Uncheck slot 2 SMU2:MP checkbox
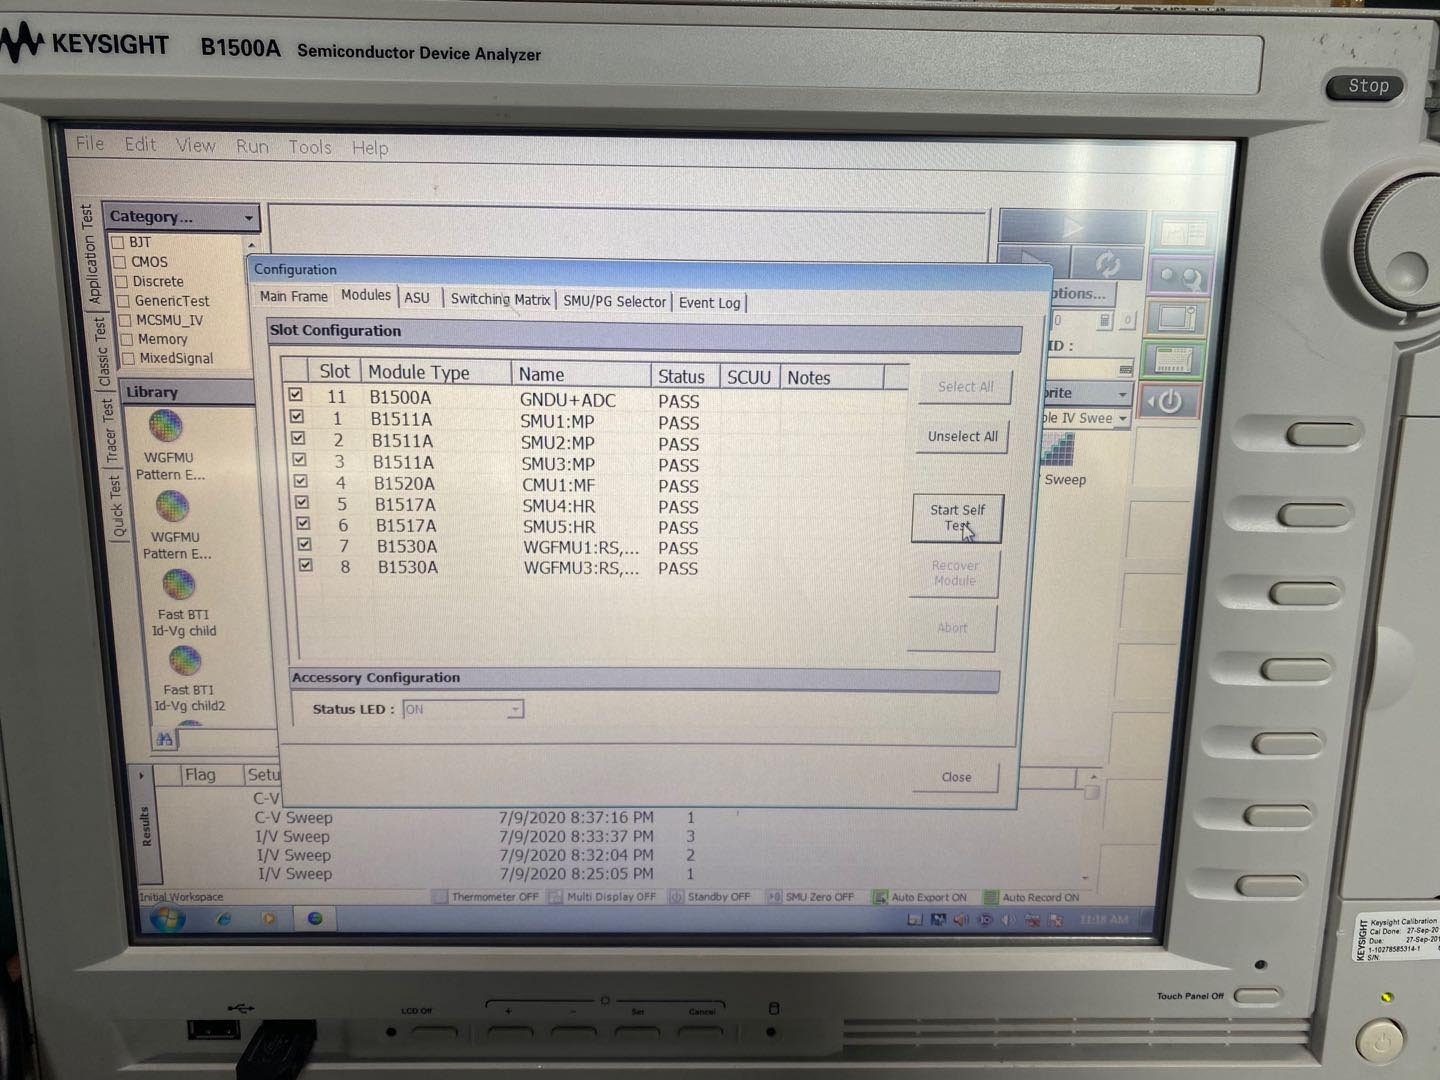The height and width of the screenshot is (1080, 1440). pyautogui.click(x=298, y=438)
